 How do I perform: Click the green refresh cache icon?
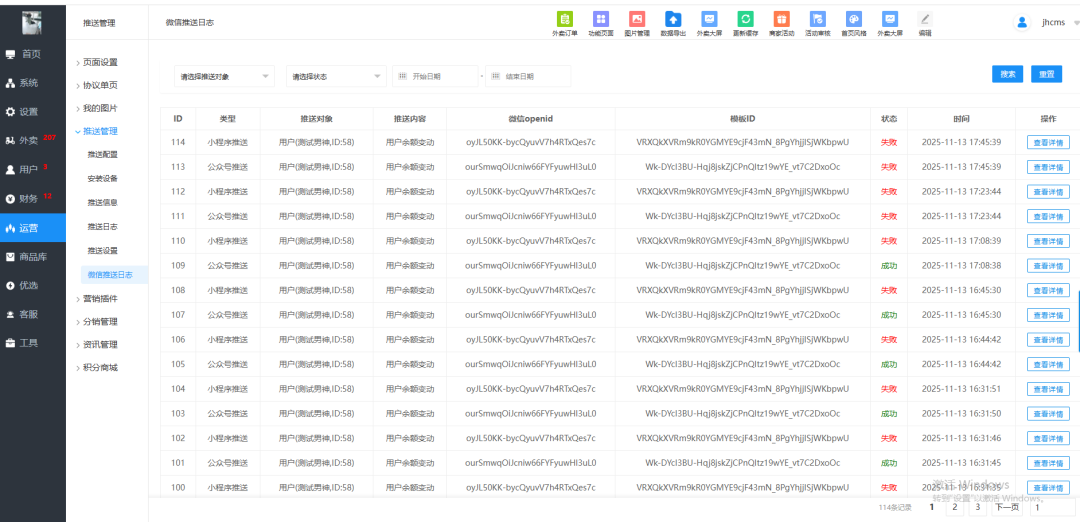tap(745, 19)
